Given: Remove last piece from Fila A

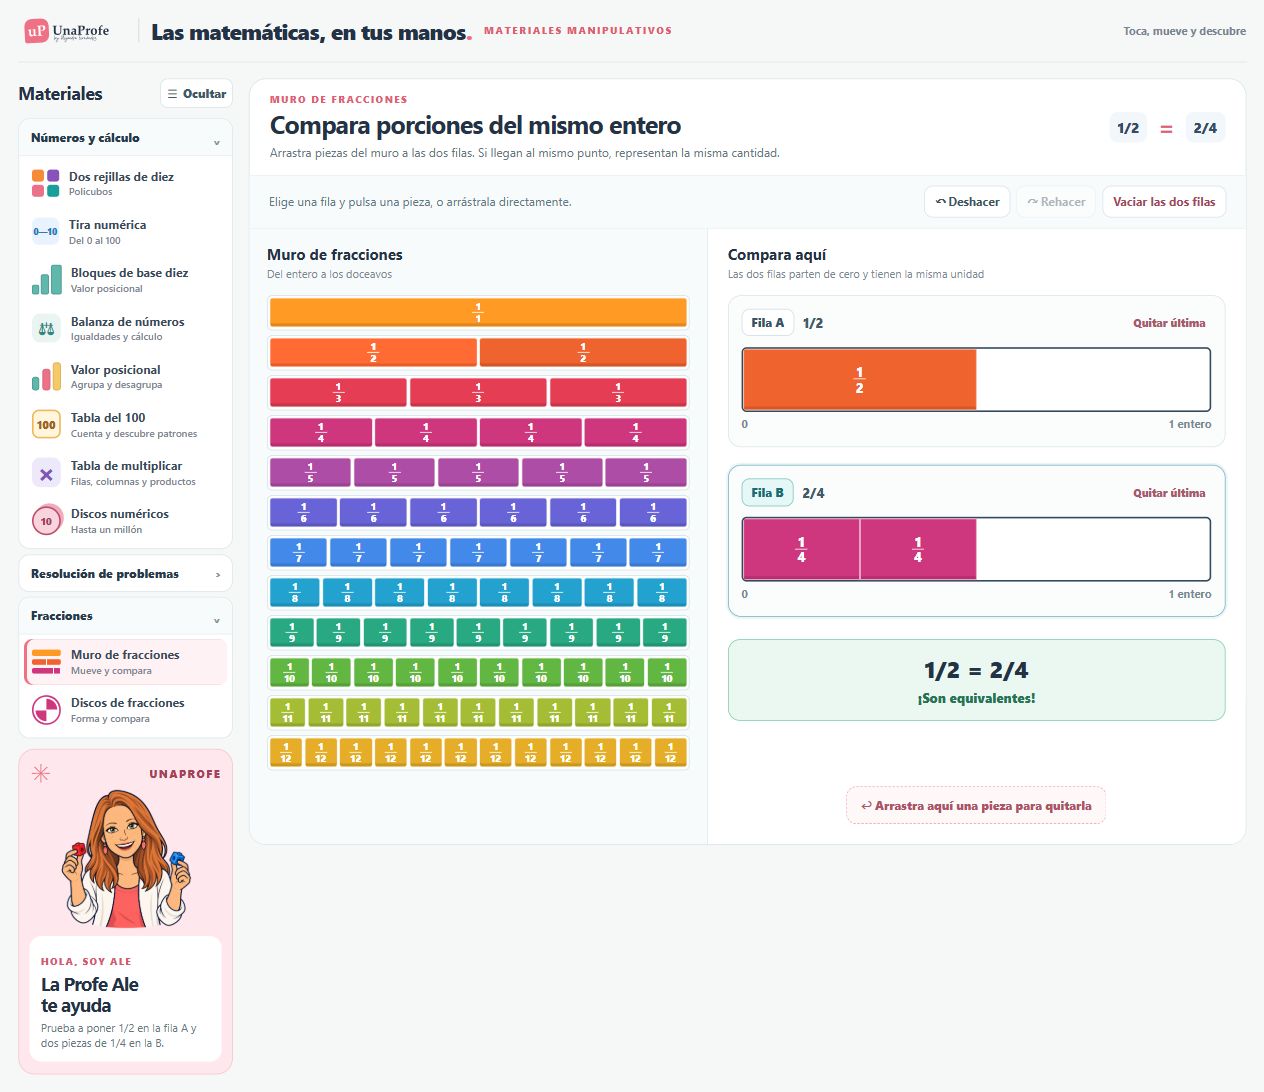Looking at the screenshot, I should coord(1169,323).
